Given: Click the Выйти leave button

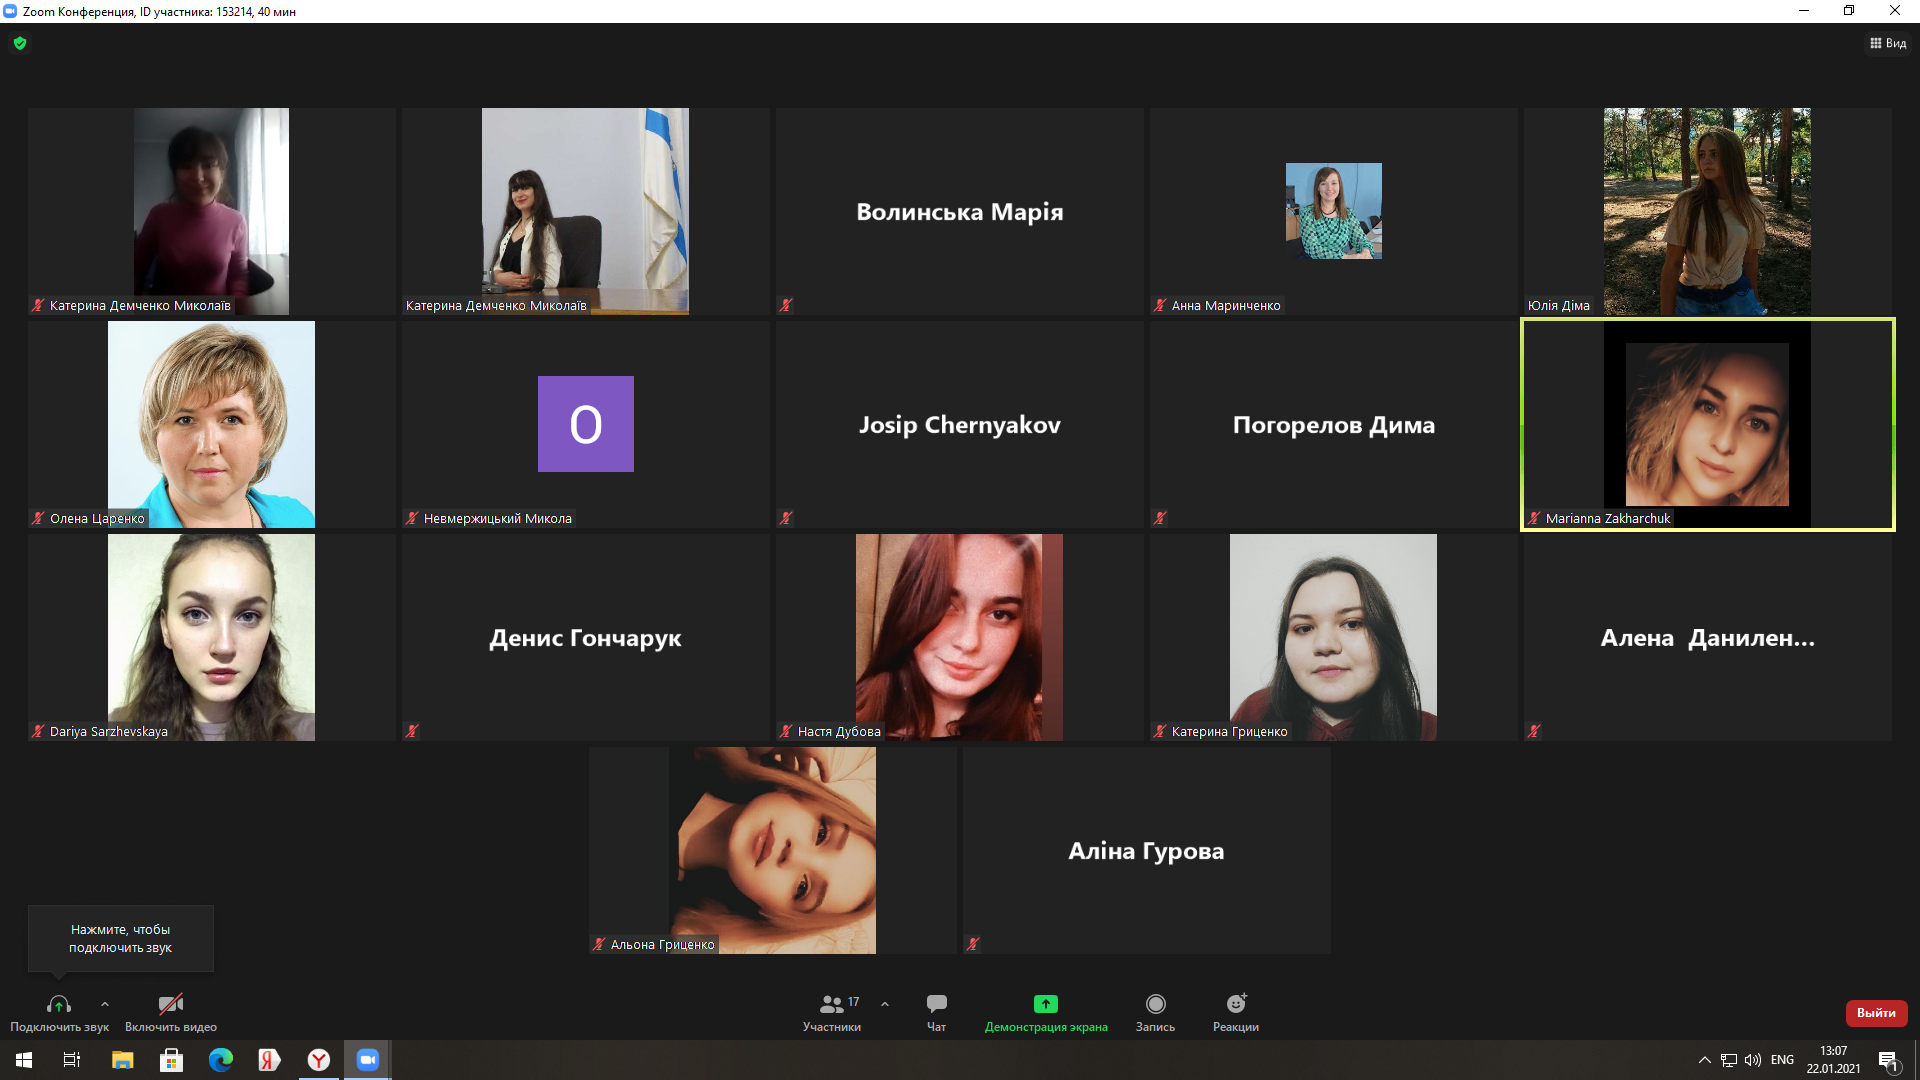Looking at the screenshot, I should tap(1876, 1013).
